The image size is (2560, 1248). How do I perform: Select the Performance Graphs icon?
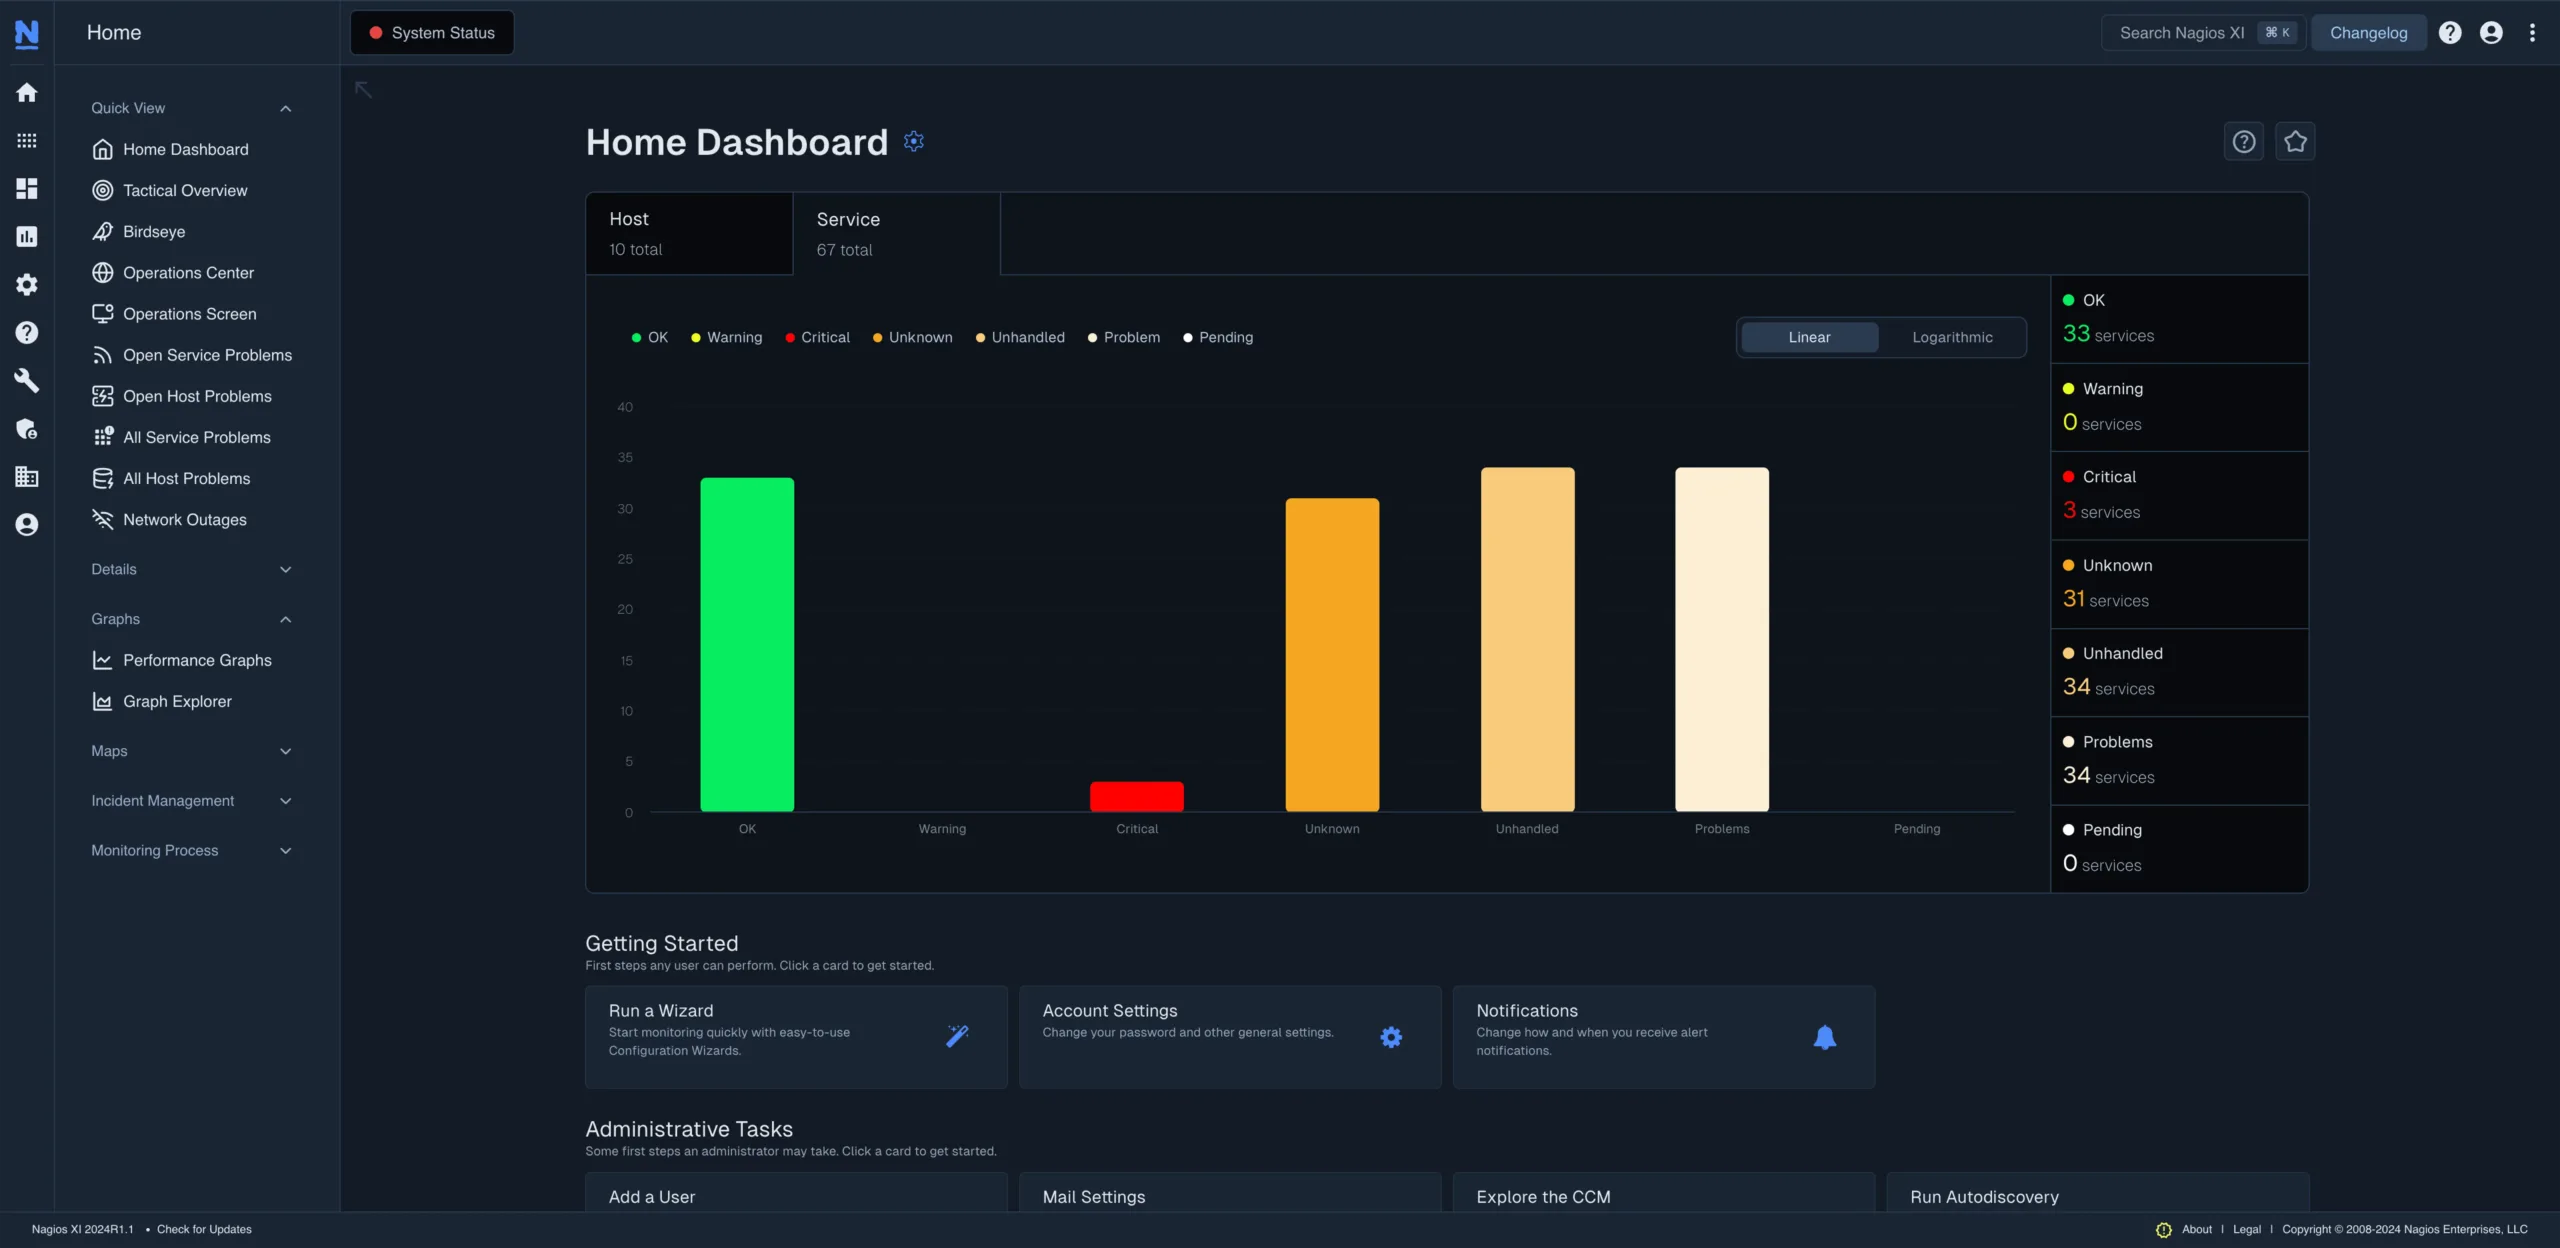(101, 662)
